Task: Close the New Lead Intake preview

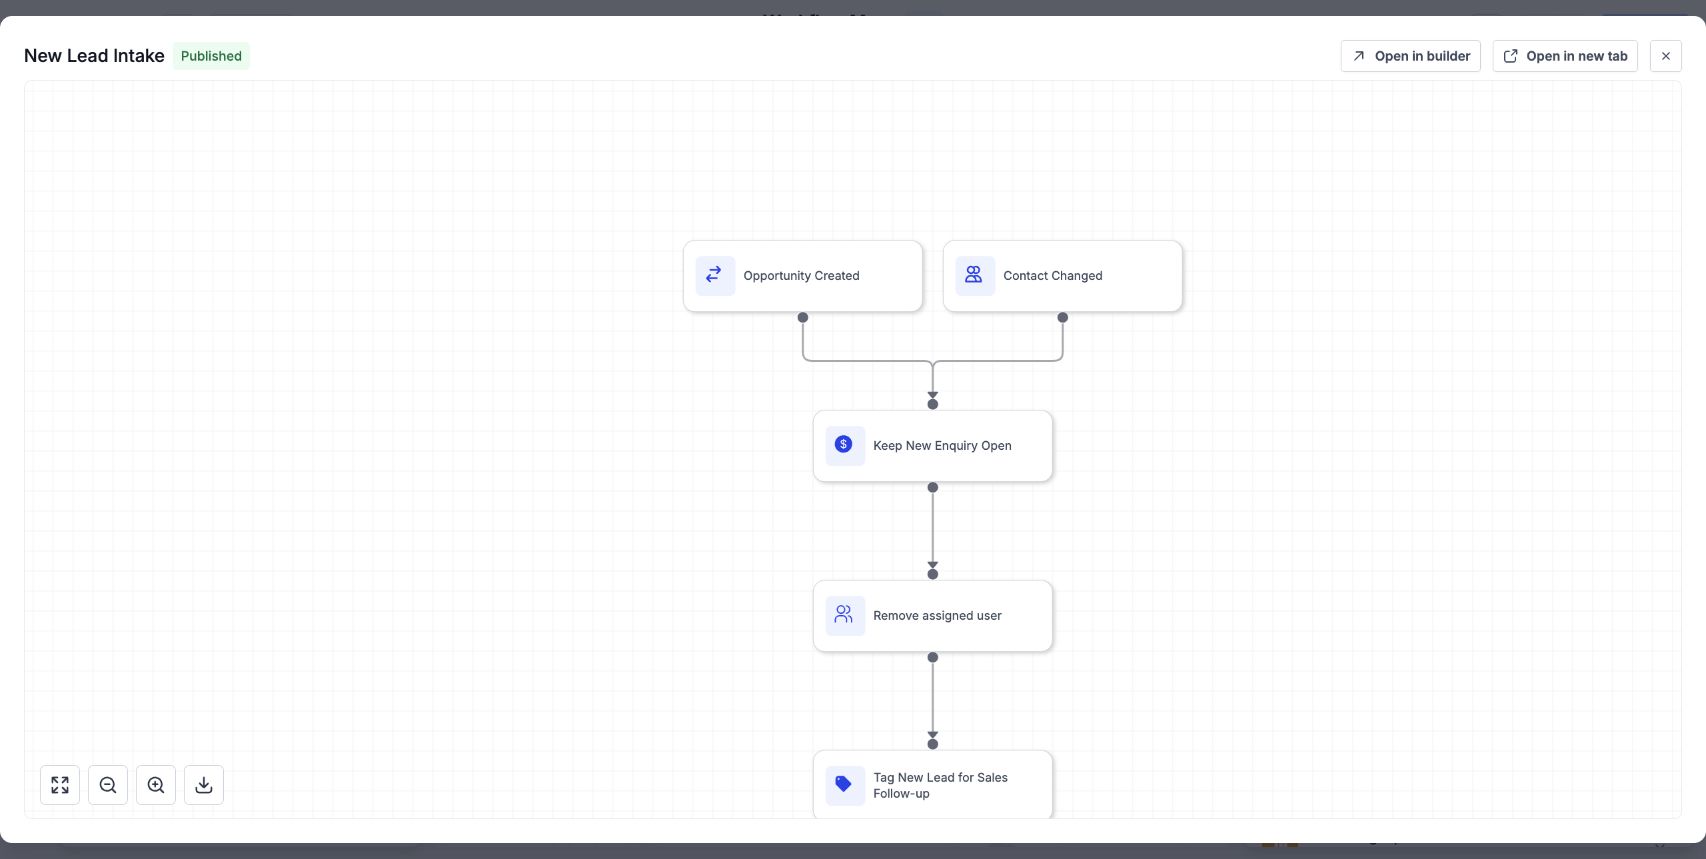Action: tap(1666, 56)
